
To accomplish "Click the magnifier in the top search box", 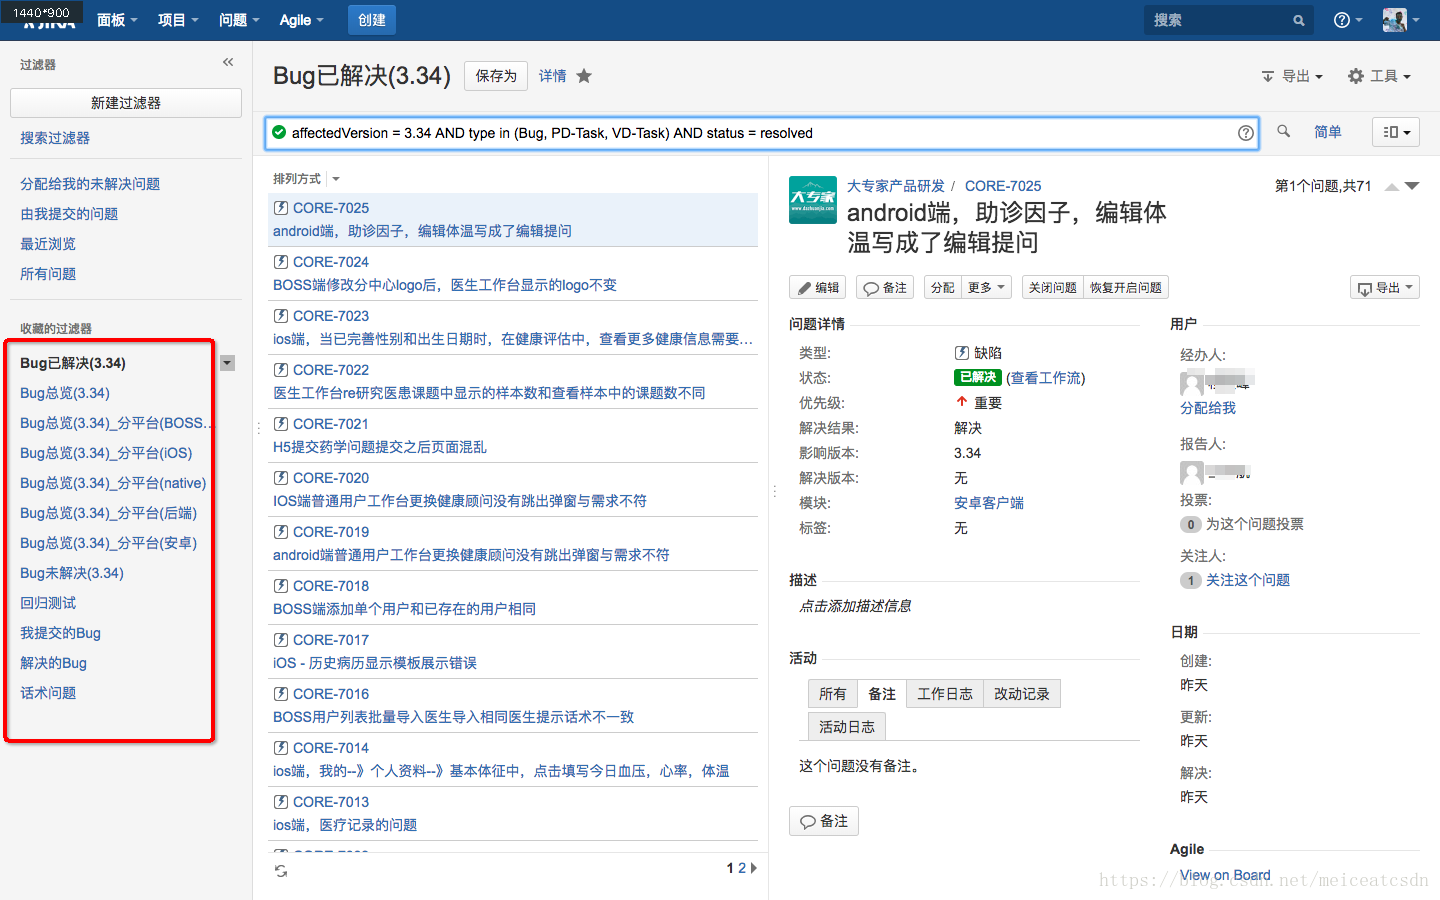I will tap(1298, 20).
